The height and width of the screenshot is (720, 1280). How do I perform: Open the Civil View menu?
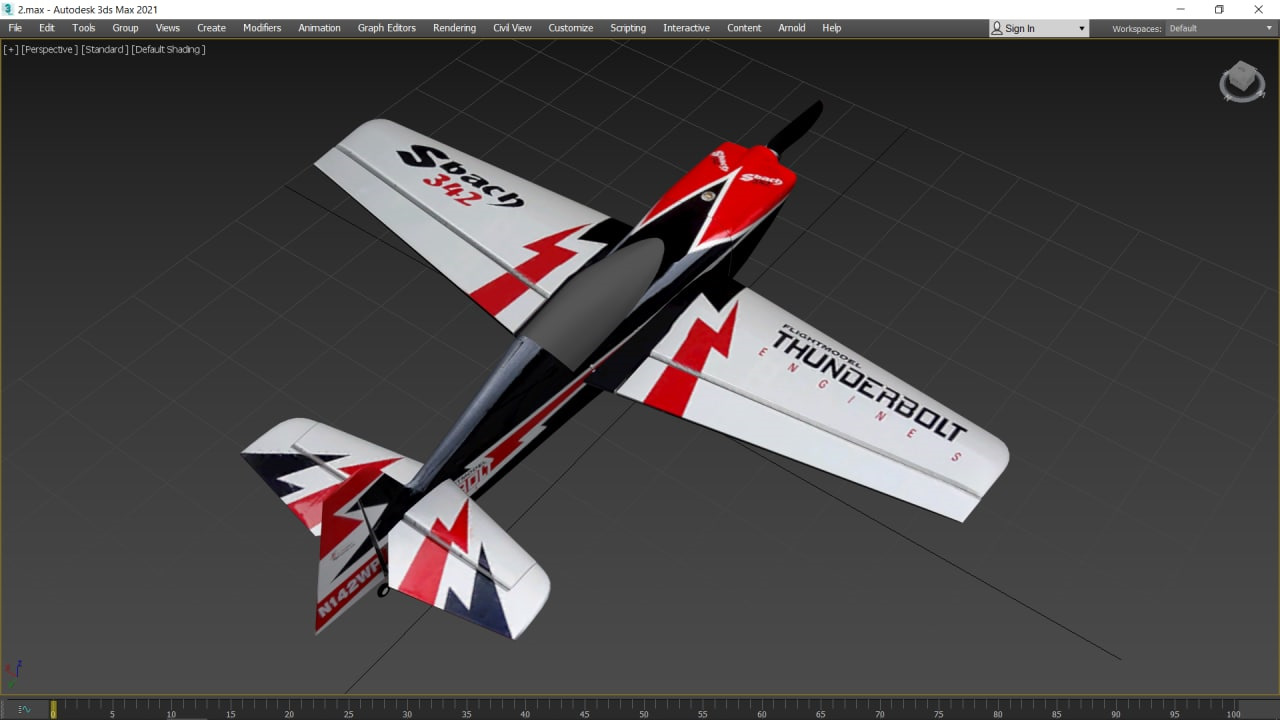(512, 28)
